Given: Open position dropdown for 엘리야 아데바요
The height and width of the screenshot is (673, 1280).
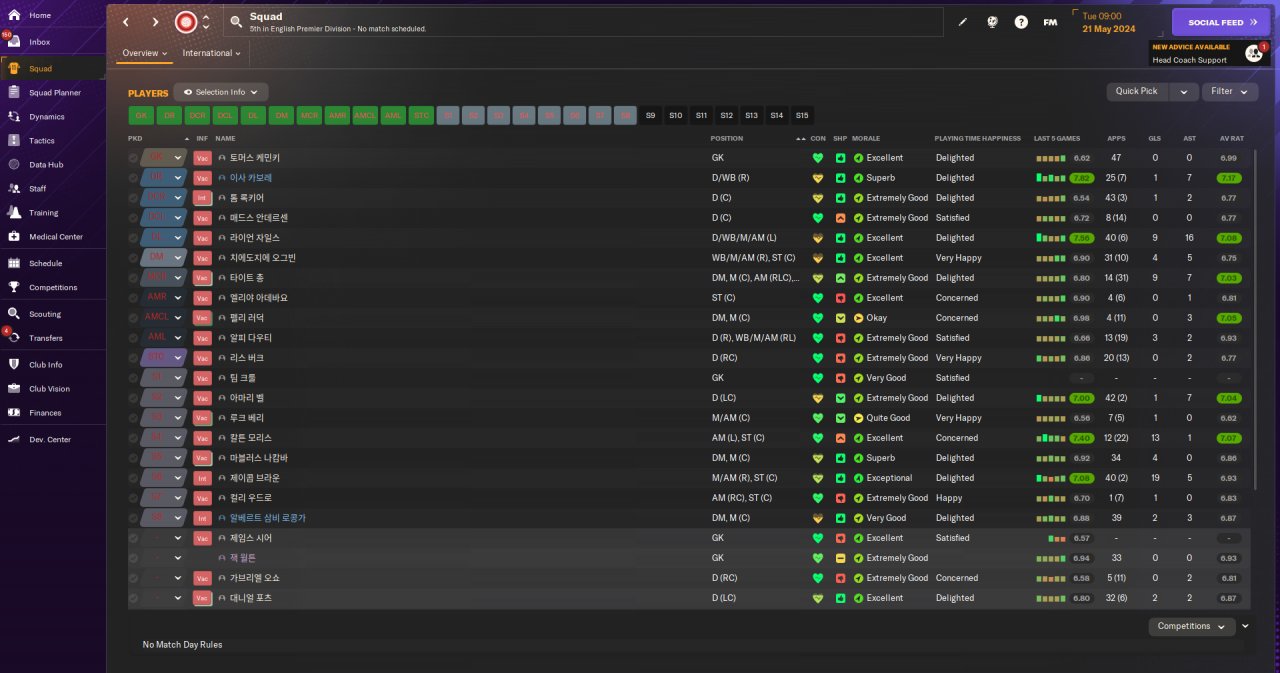Looking at the screenshot, I should pos(164,298).
